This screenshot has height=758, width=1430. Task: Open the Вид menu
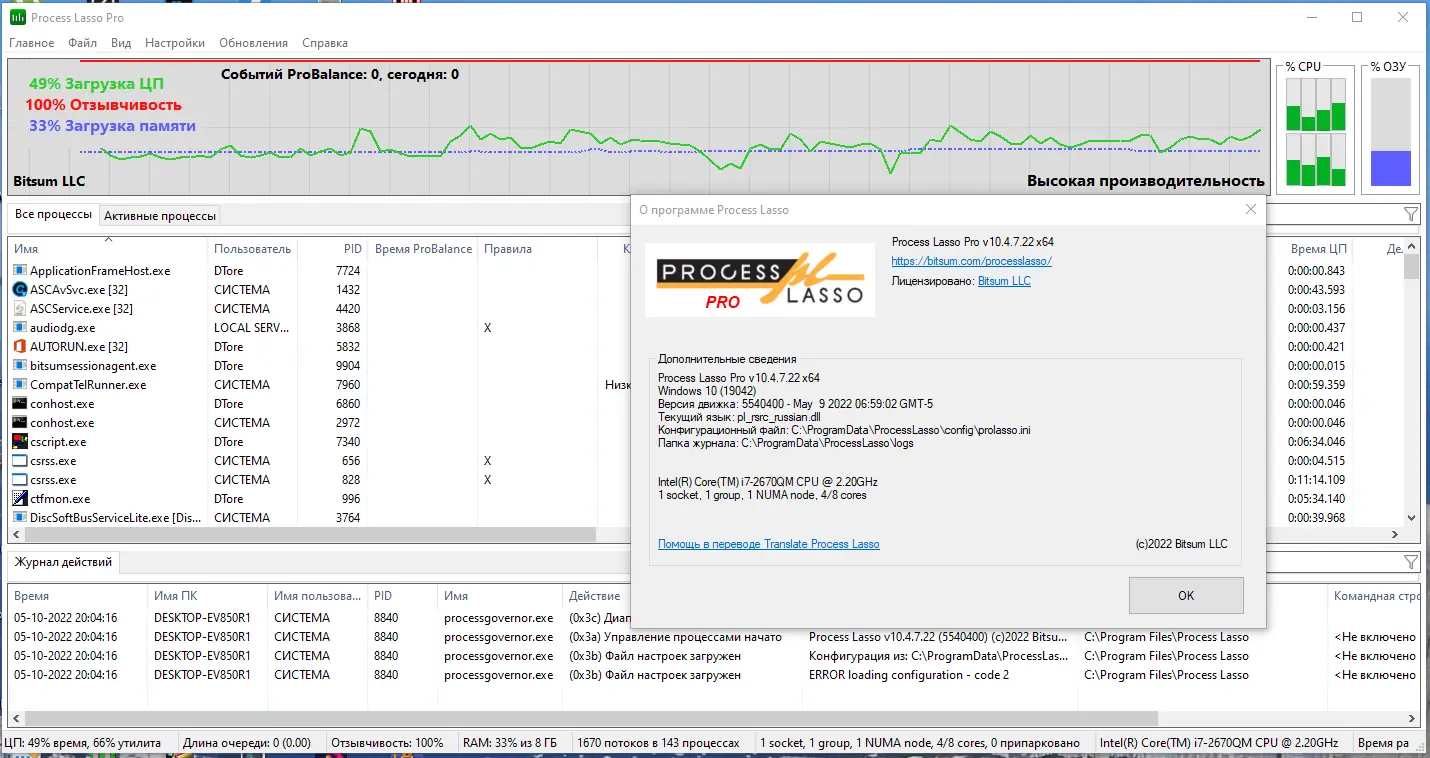point(121,43)
